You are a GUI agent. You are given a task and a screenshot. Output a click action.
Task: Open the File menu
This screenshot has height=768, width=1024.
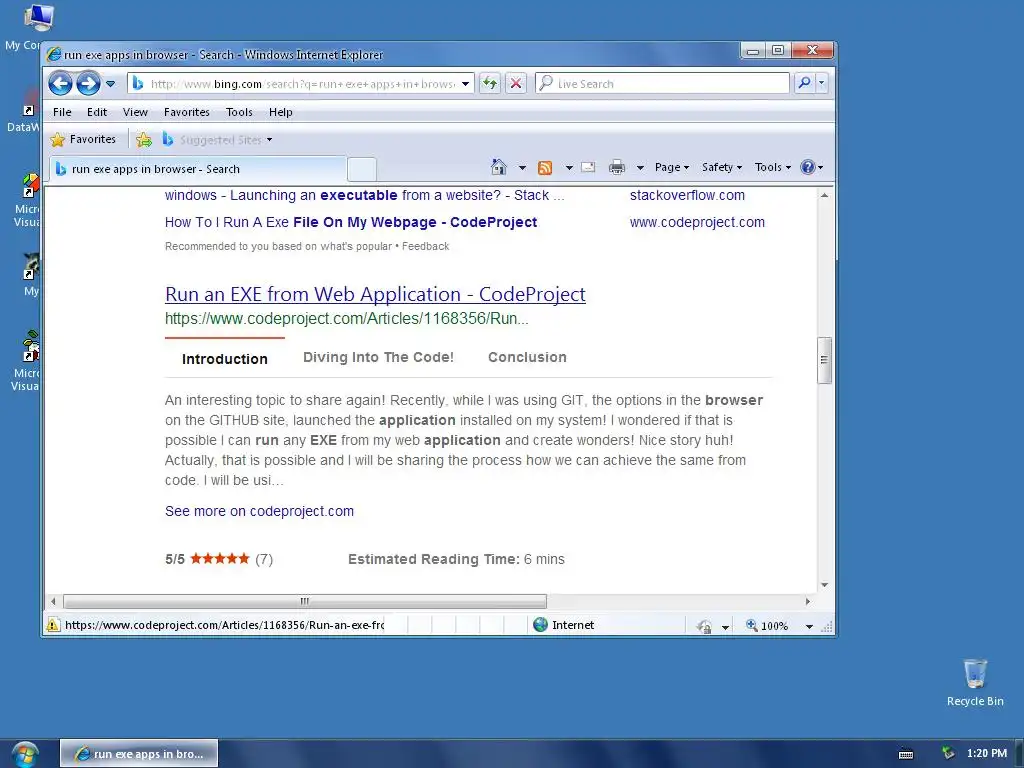pyautogui.click(x=62, y=112)
